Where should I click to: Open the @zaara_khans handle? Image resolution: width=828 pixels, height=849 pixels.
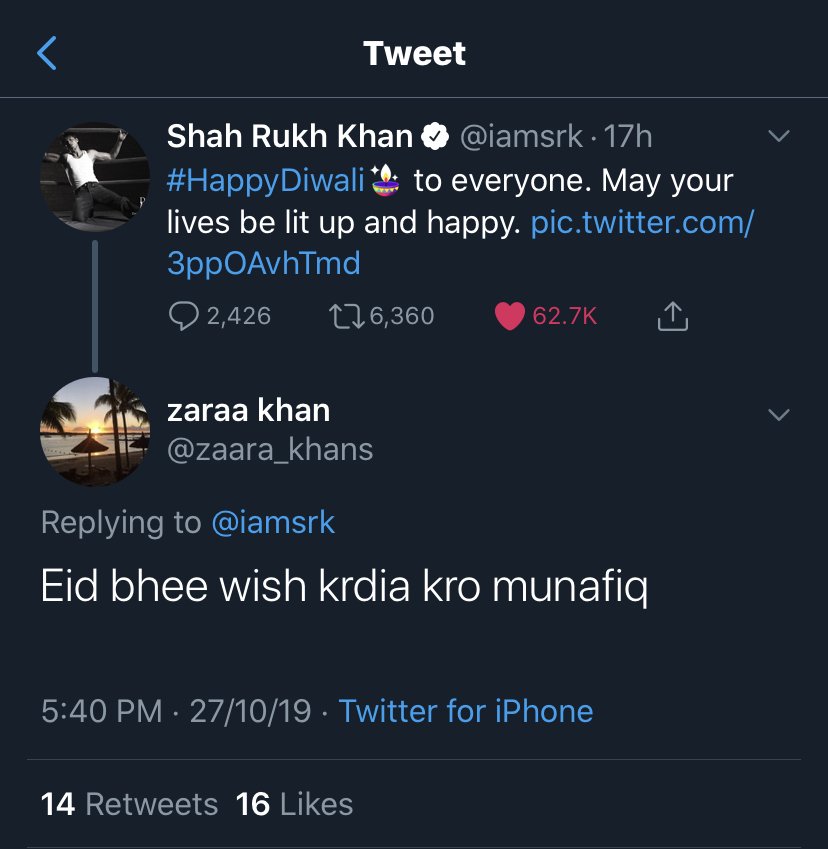(270, 450)
